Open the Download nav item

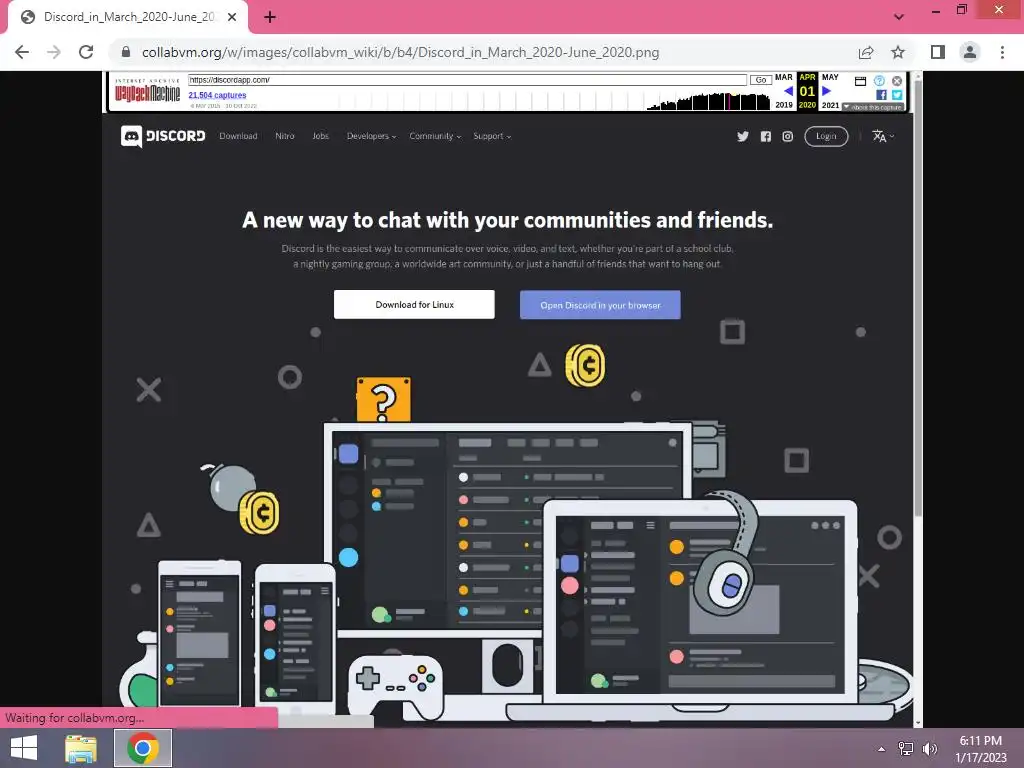pyautogui.click(x=238, y=136)
